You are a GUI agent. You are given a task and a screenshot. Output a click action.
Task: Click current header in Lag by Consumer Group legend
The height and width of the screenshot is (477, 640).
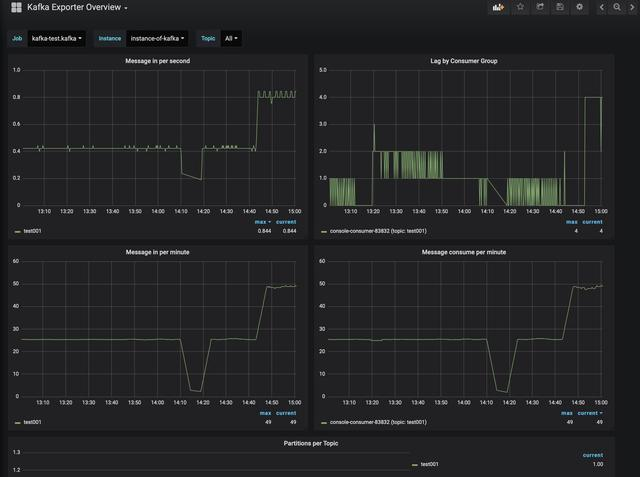click(x=592, y=222)
